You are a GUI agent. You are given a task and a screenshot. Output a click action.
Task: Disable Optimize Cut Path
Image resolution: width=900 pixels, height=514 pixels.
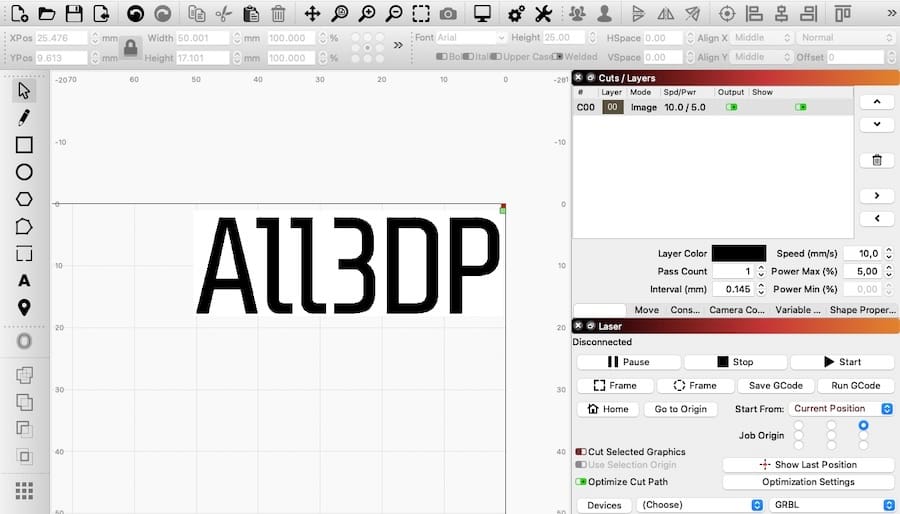click(x=581, y=482)
